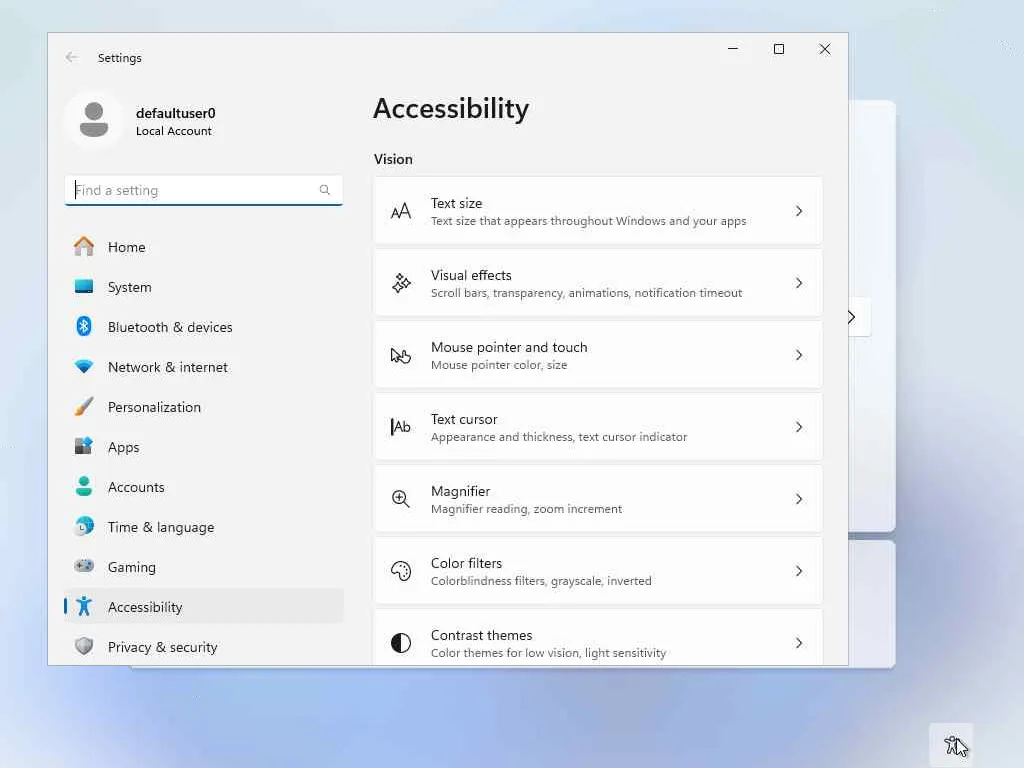Click the back arrow in Settings header
Image resolution: width=1024 pixels, height=768 pixels.
coord(72,57)
